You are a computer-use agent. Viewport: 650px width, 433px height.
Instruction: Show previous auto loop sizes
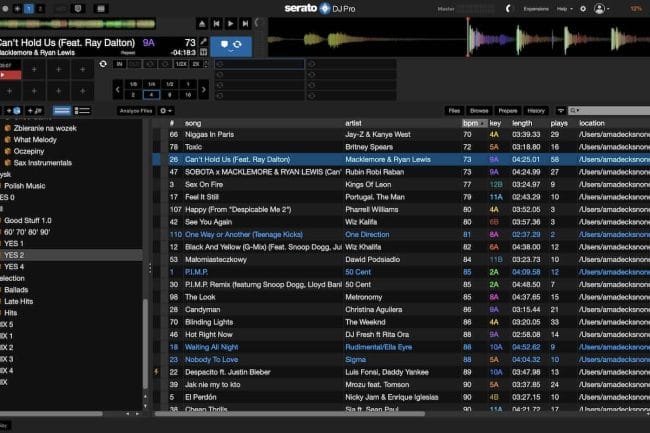[x=118, y=90]
